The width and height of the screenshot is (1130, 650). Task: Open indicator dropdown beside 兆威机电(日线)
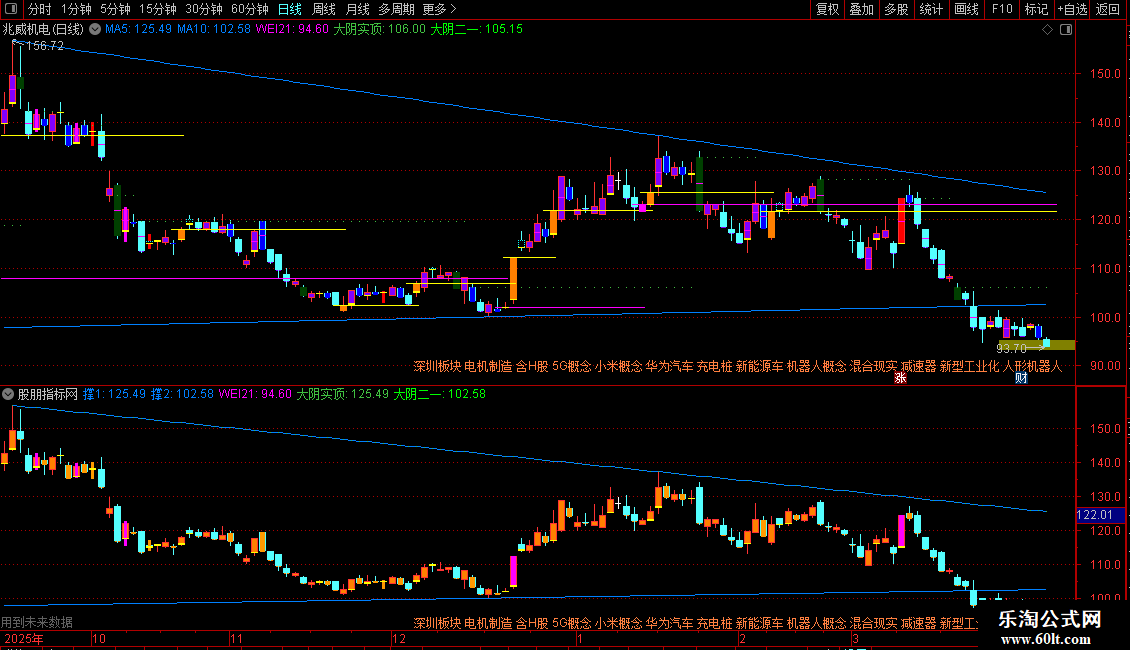95,30
